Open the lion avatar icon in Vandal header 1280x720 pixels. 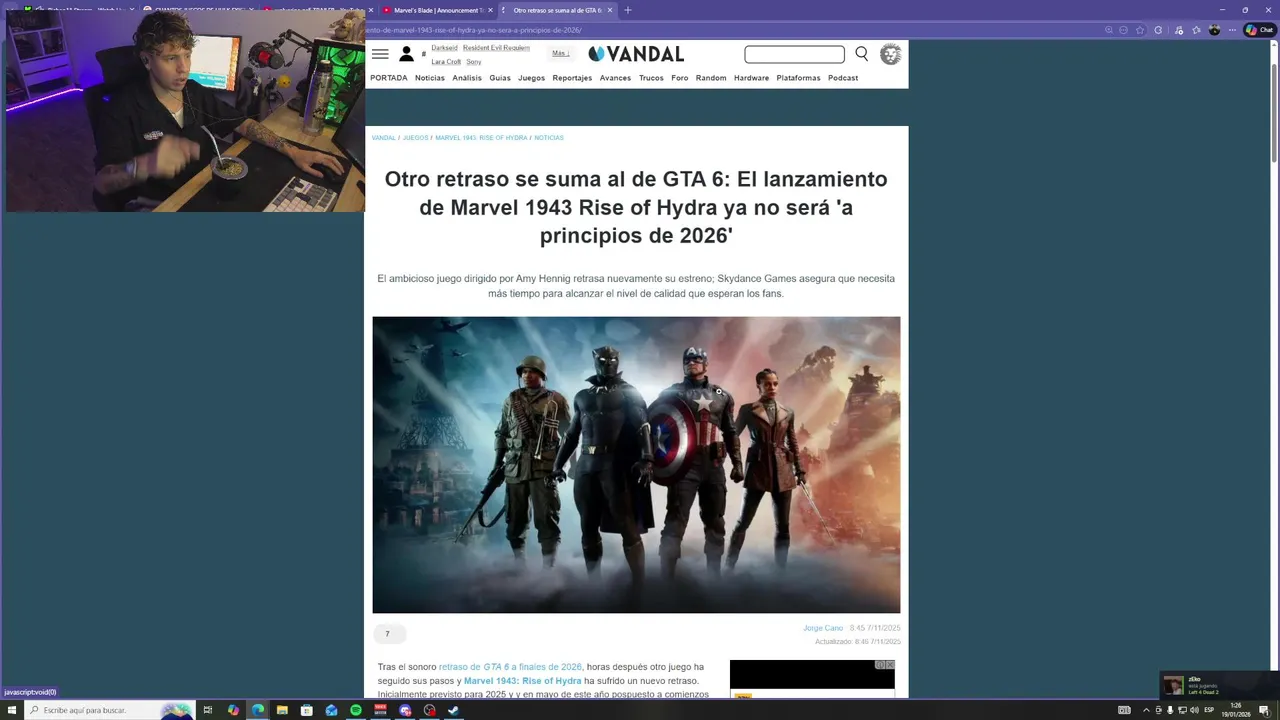pos(890,54)
